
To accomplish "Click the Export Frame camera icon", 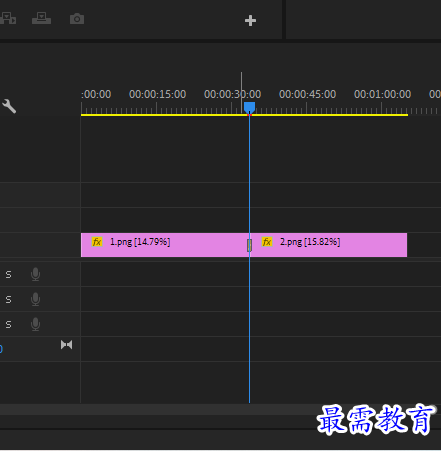I will point(77,19).
